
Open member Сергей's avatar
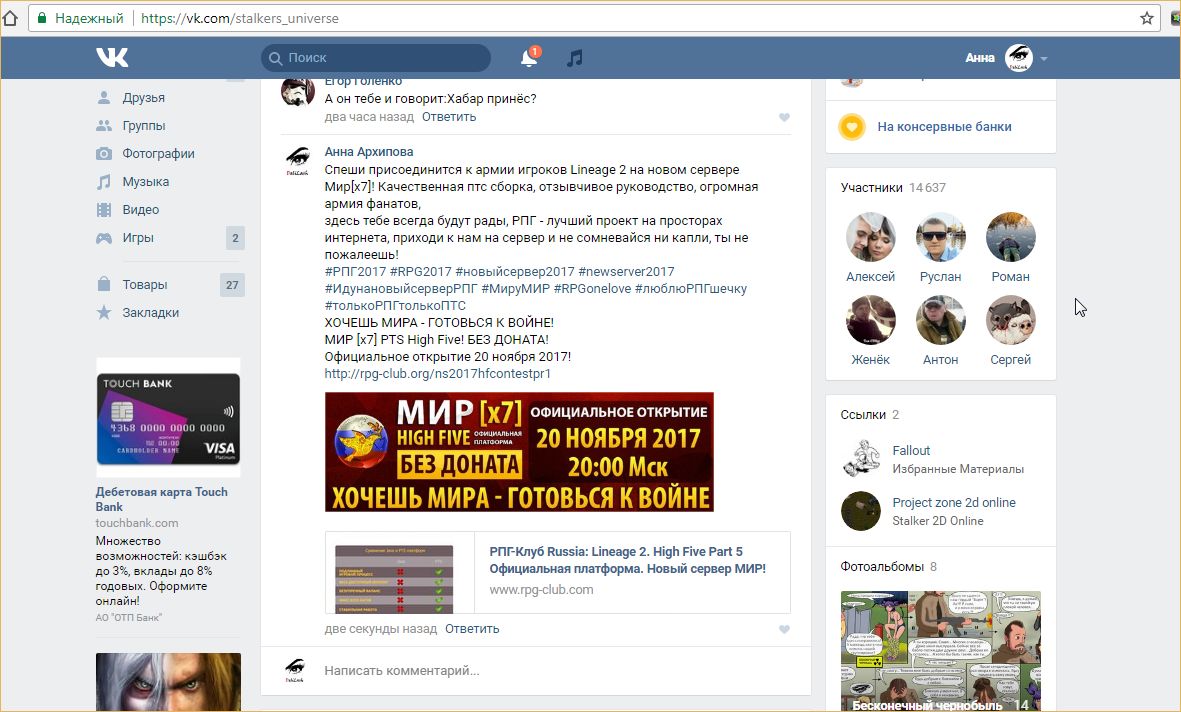click(1011, 320)
